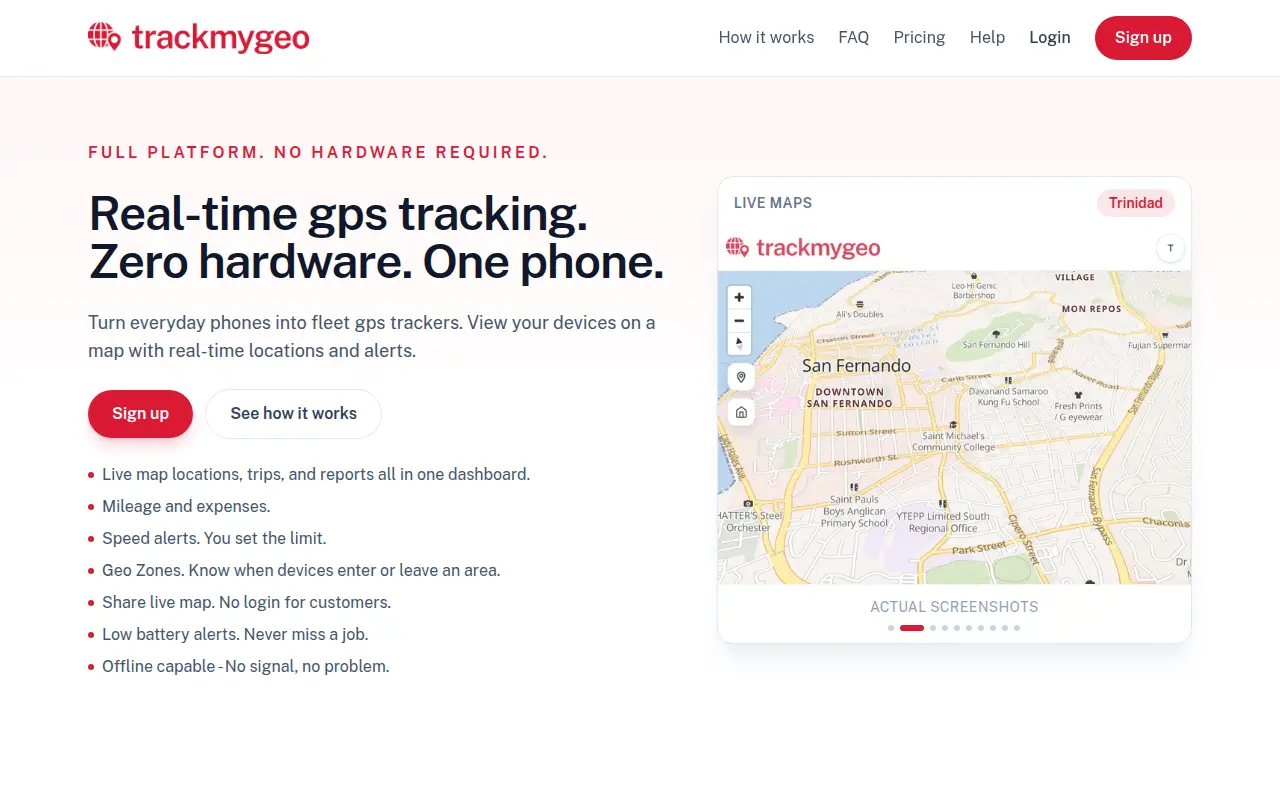
Task: Click the tree icon at San Fernando Hill
Action: 996,334
